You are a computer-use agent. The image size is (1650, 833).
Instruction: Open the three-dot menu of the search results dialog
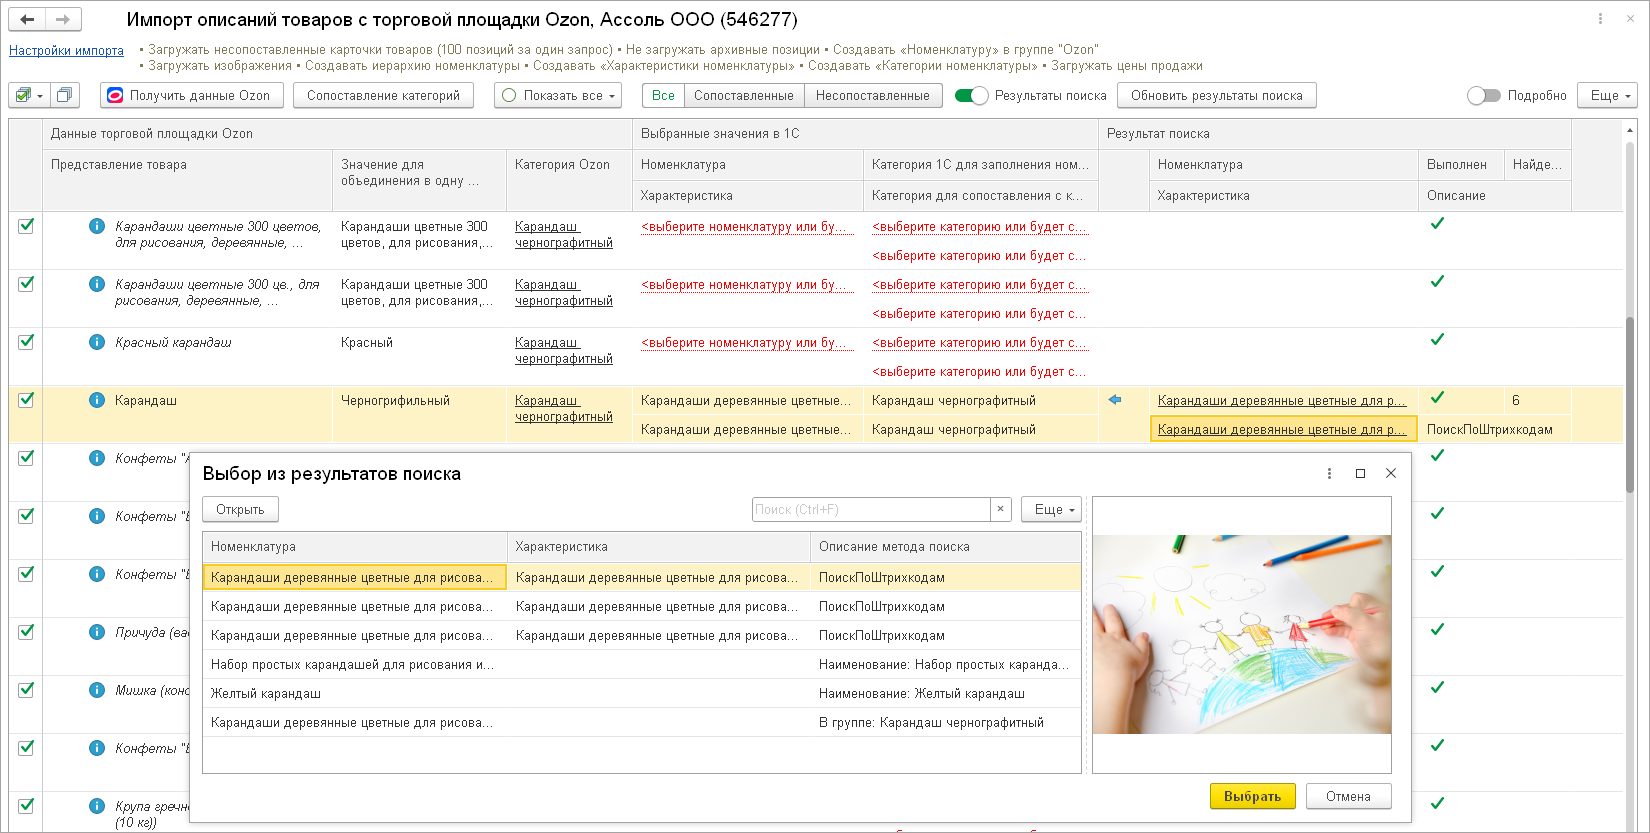pyautogui.click(x=1329, y=473)
